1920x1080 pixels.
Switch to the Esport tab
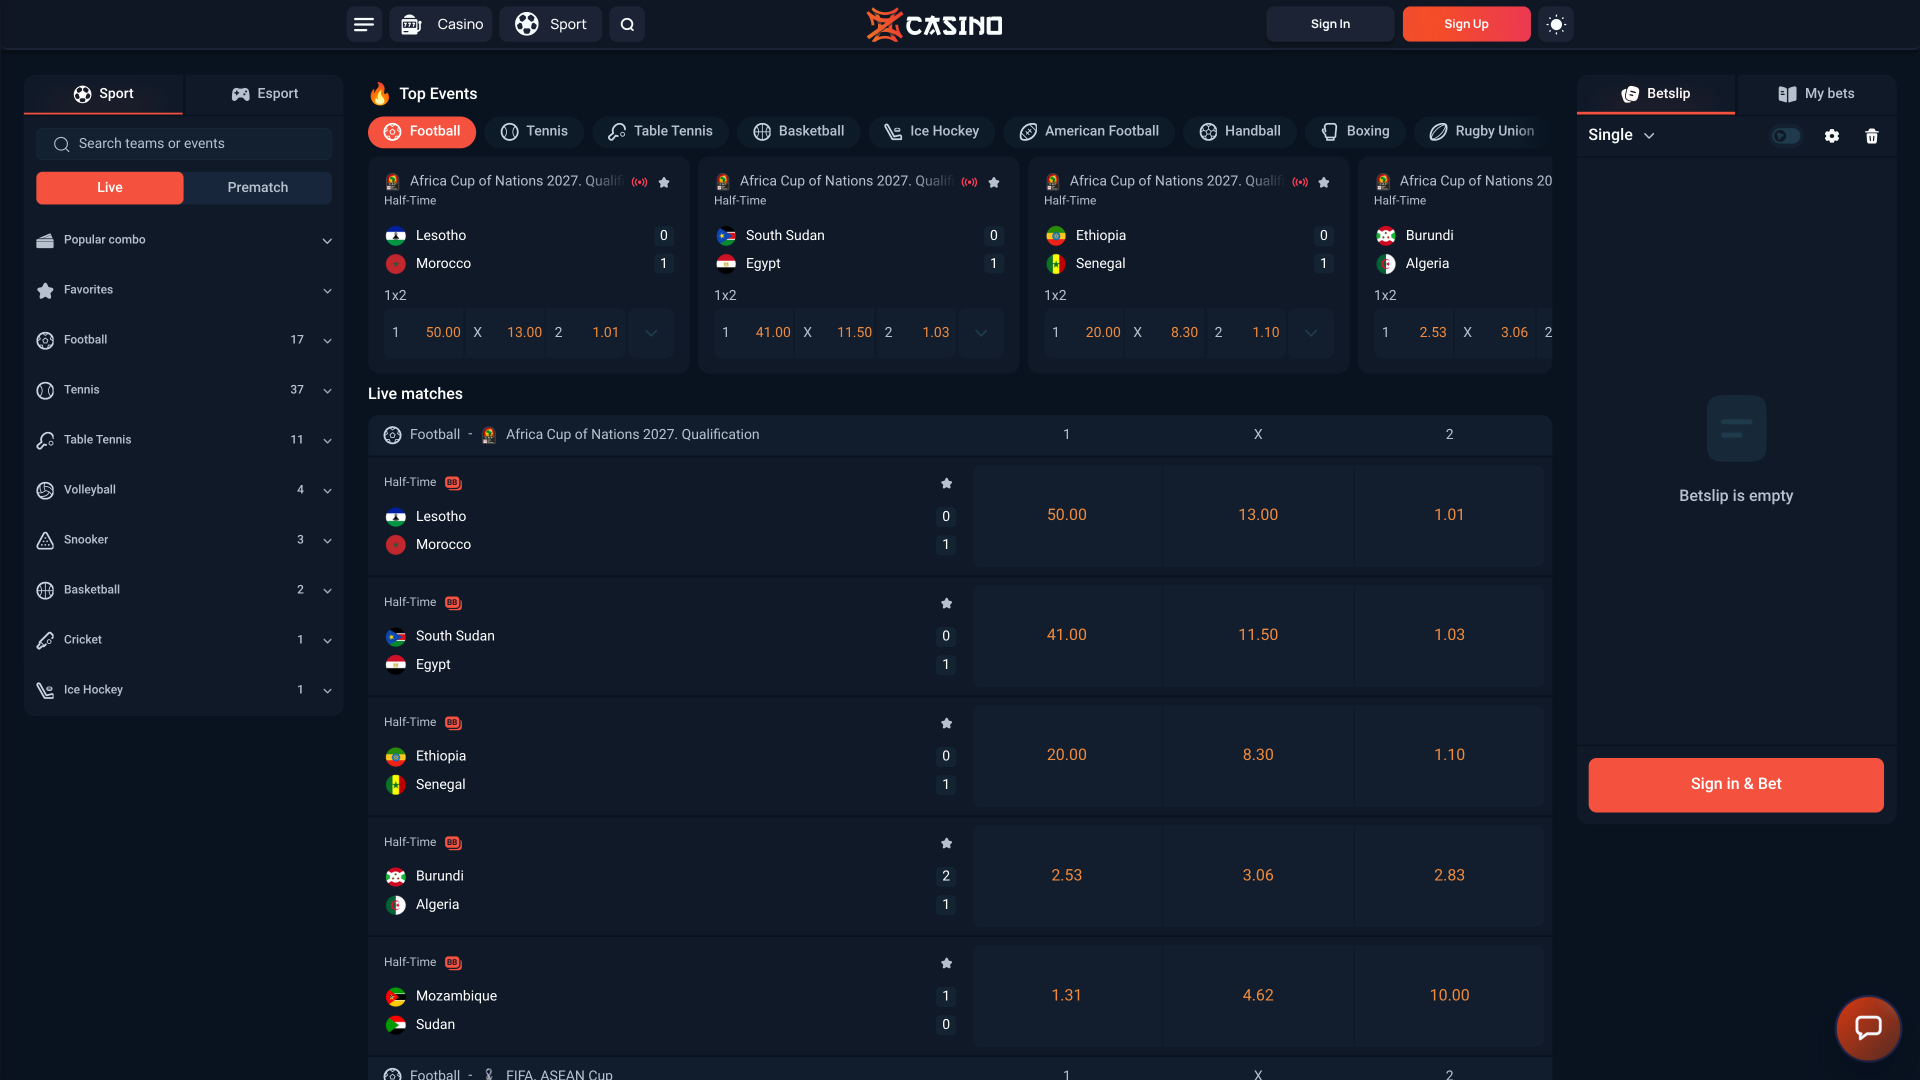[x=264, y=94]
